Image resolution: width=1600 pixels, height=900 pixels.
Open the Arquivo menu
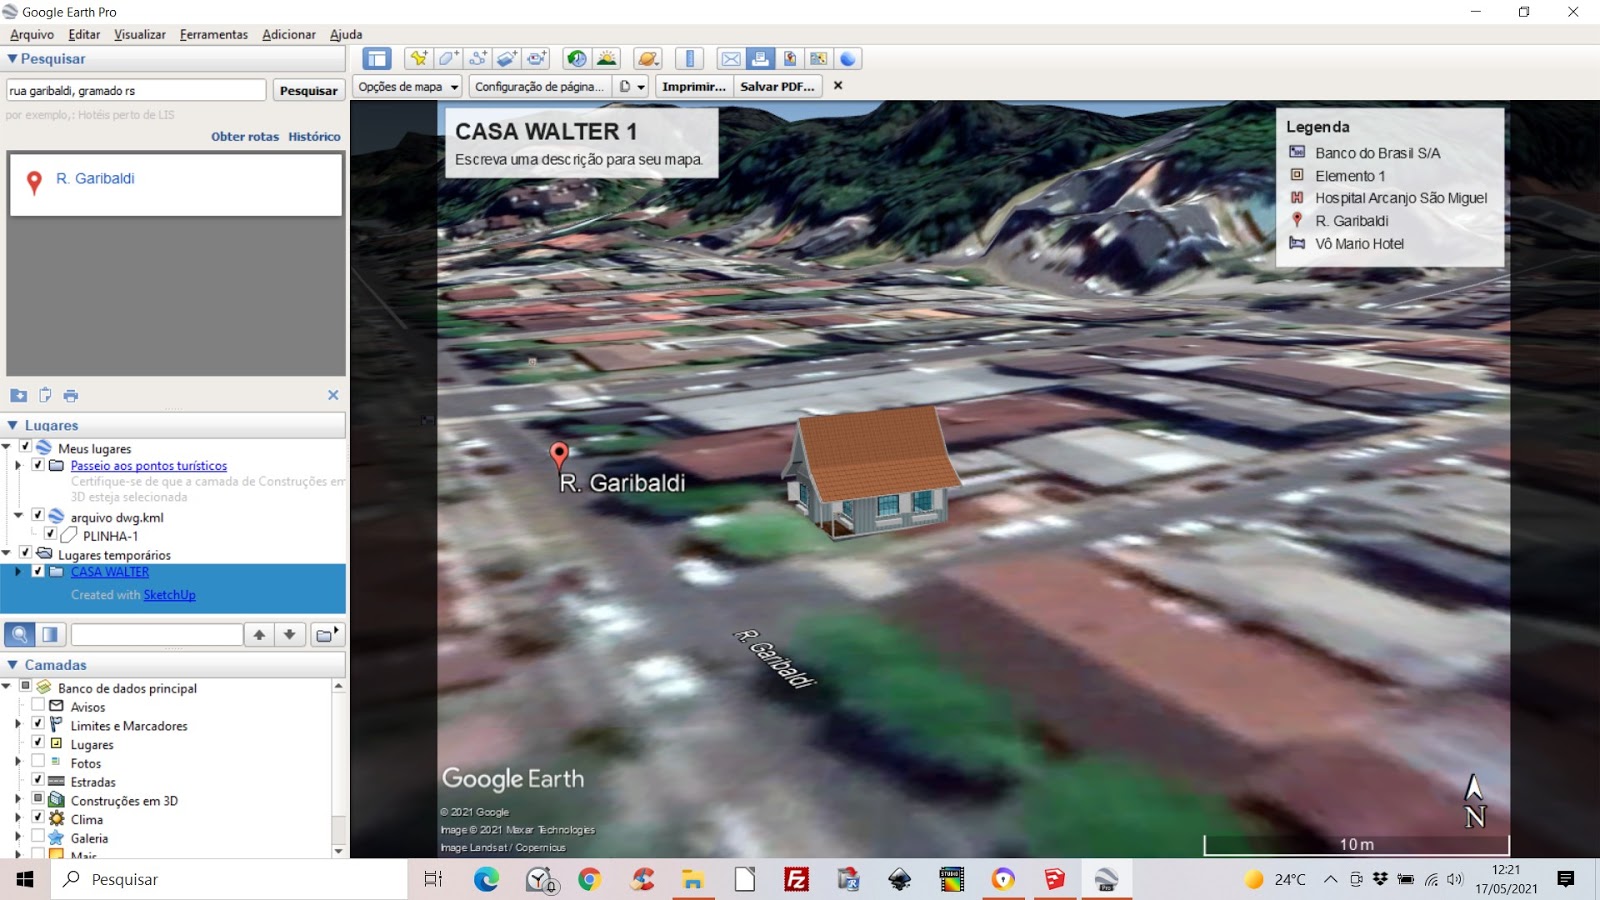click(x=32, y=34)
